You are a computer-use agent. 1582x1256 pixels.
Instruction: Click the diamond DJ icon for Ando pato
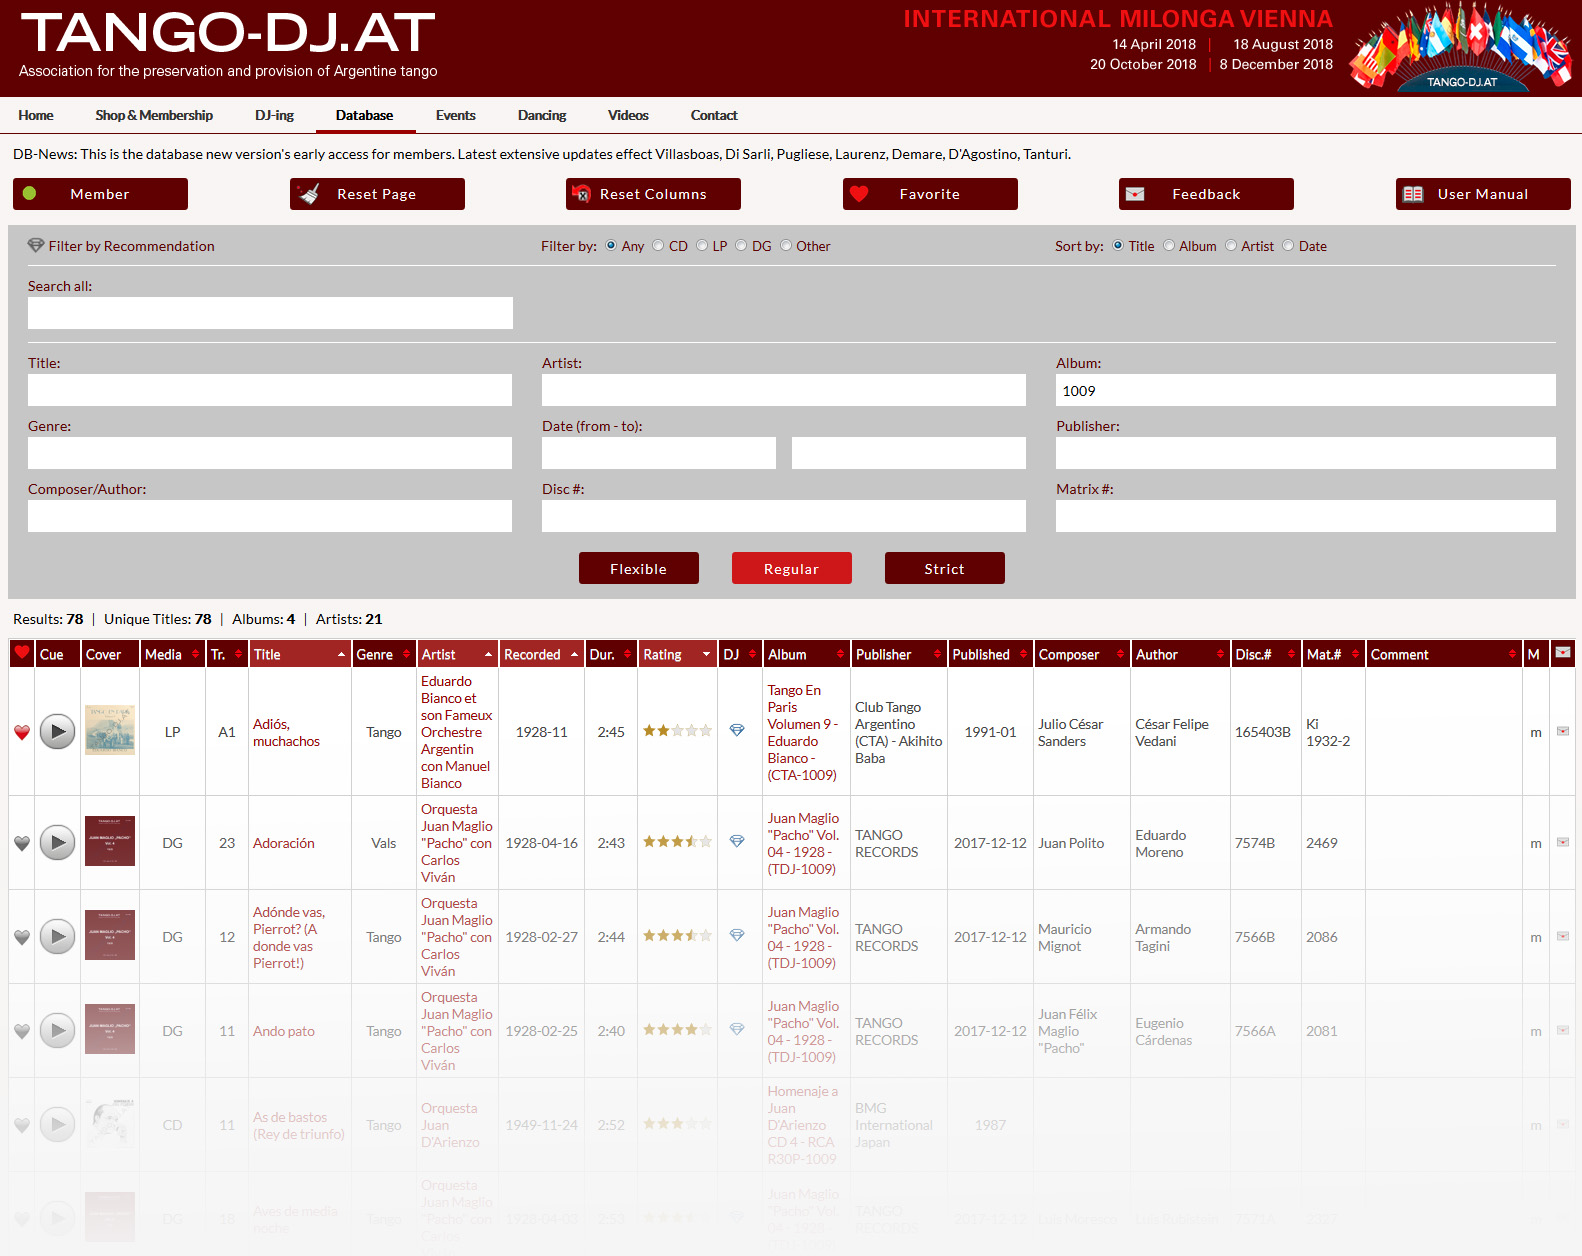[x=737, y=1029]
